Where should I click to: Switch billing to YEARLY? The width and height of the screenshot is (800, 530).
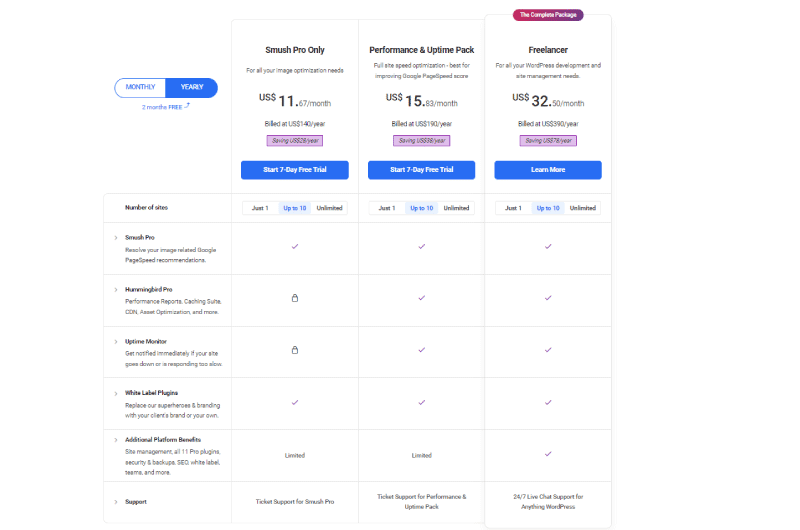pyautogui.click(x=192, y=87)
